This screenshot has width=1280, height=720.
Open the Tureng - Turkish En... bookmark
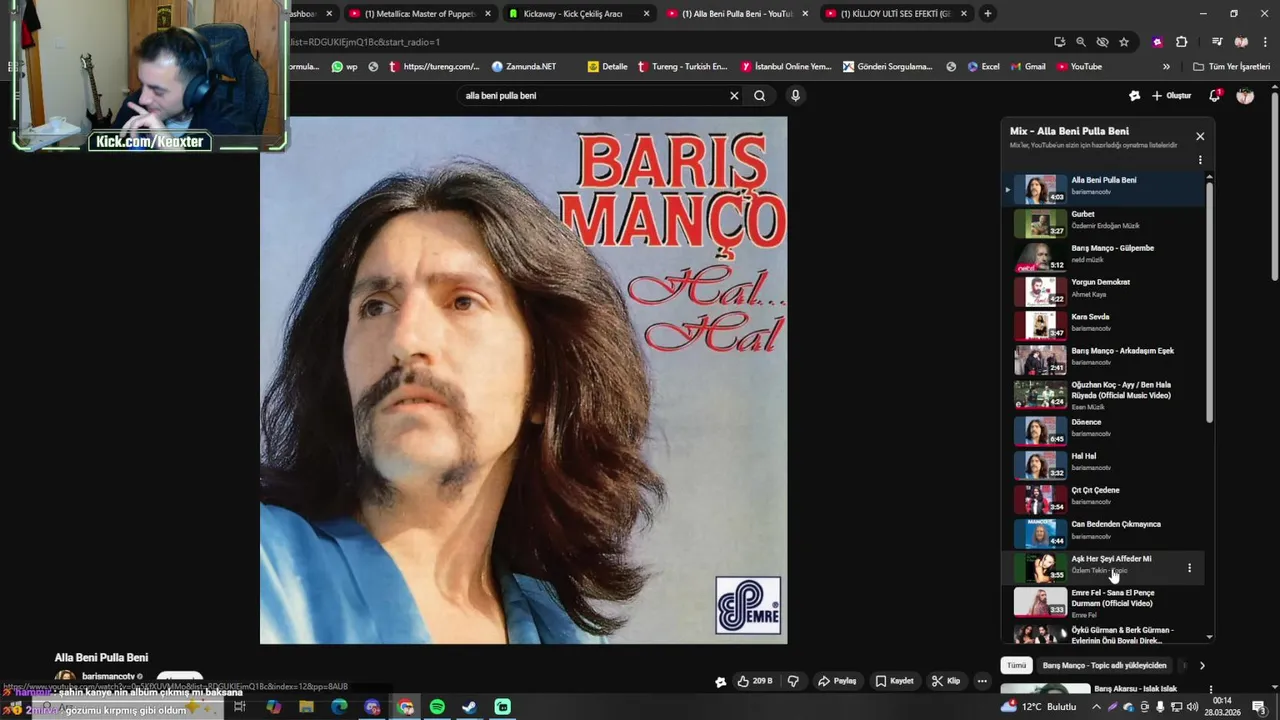[682, 67]
